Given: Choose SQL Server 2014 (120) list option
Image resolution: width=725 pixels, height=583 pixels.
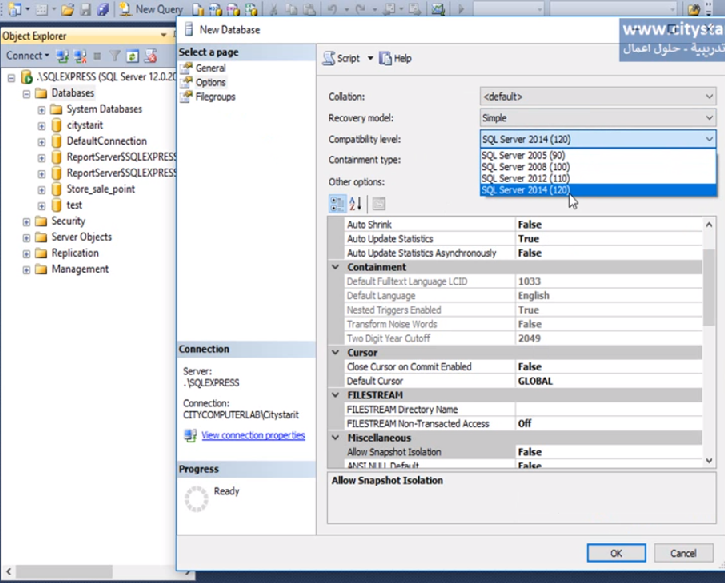Looking at the screenshot, I should click(x=598, y=190).
